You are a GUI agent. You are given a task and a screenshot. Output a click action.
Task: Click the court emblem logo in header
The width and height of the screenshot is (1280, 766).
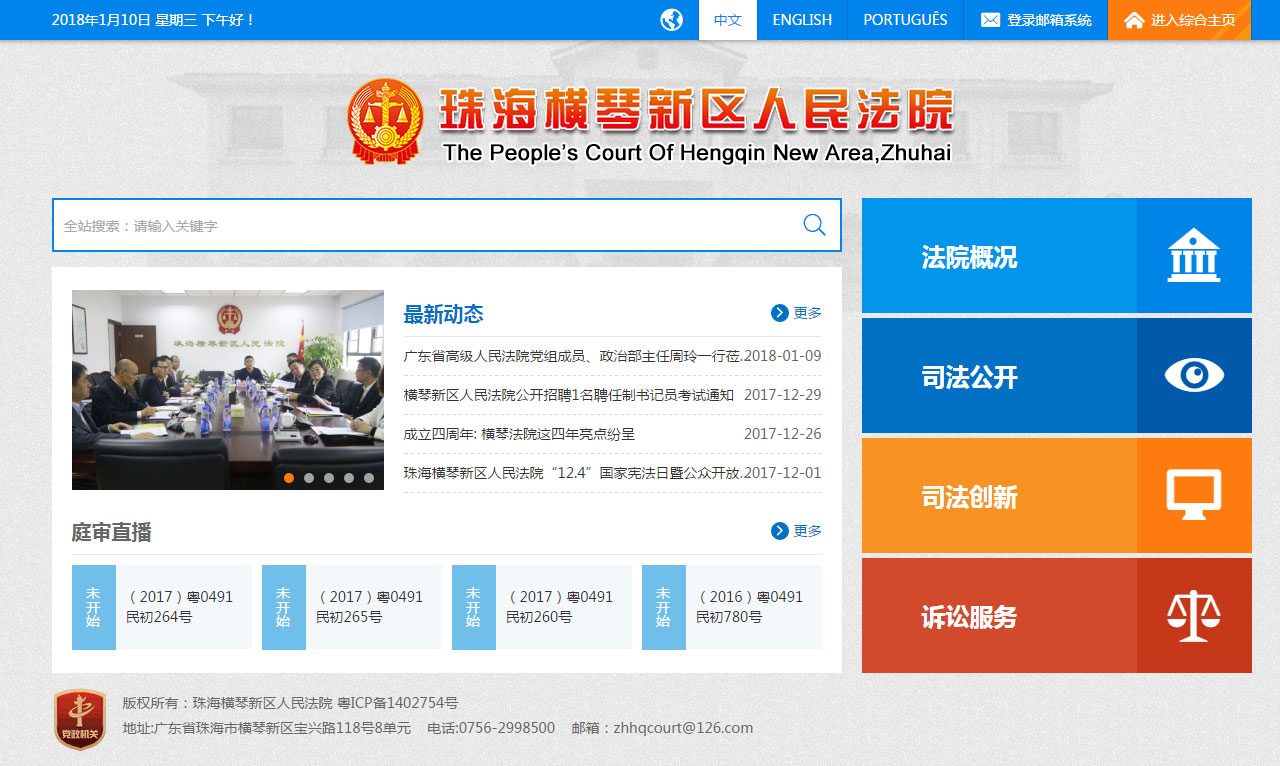pos(386,121)
